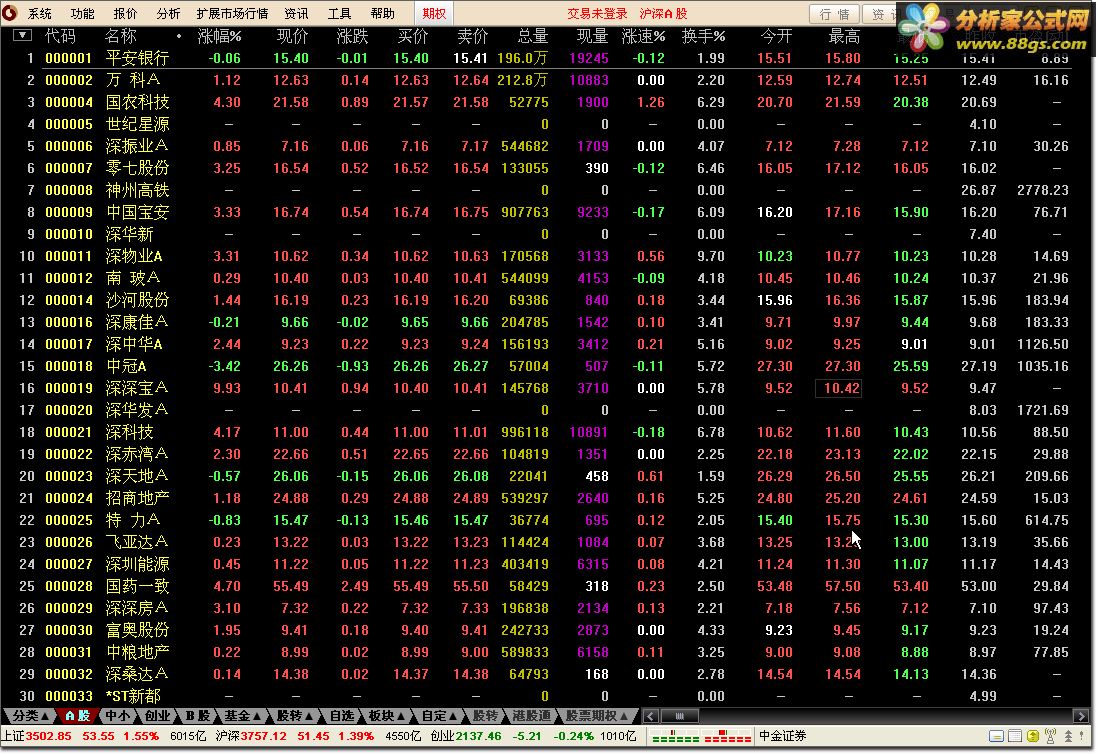Sort by 换手% column header
The image size is (1098, 754).
703,36
